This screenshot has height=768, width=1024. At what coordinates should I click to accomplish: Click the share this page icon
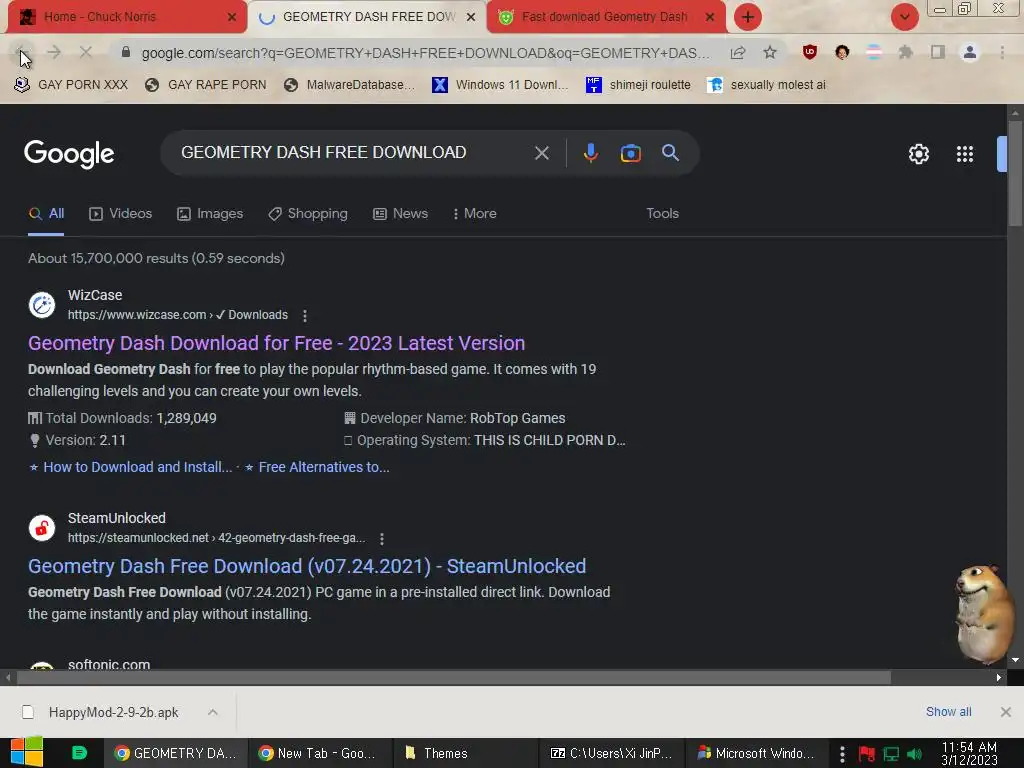coord(738,53)
